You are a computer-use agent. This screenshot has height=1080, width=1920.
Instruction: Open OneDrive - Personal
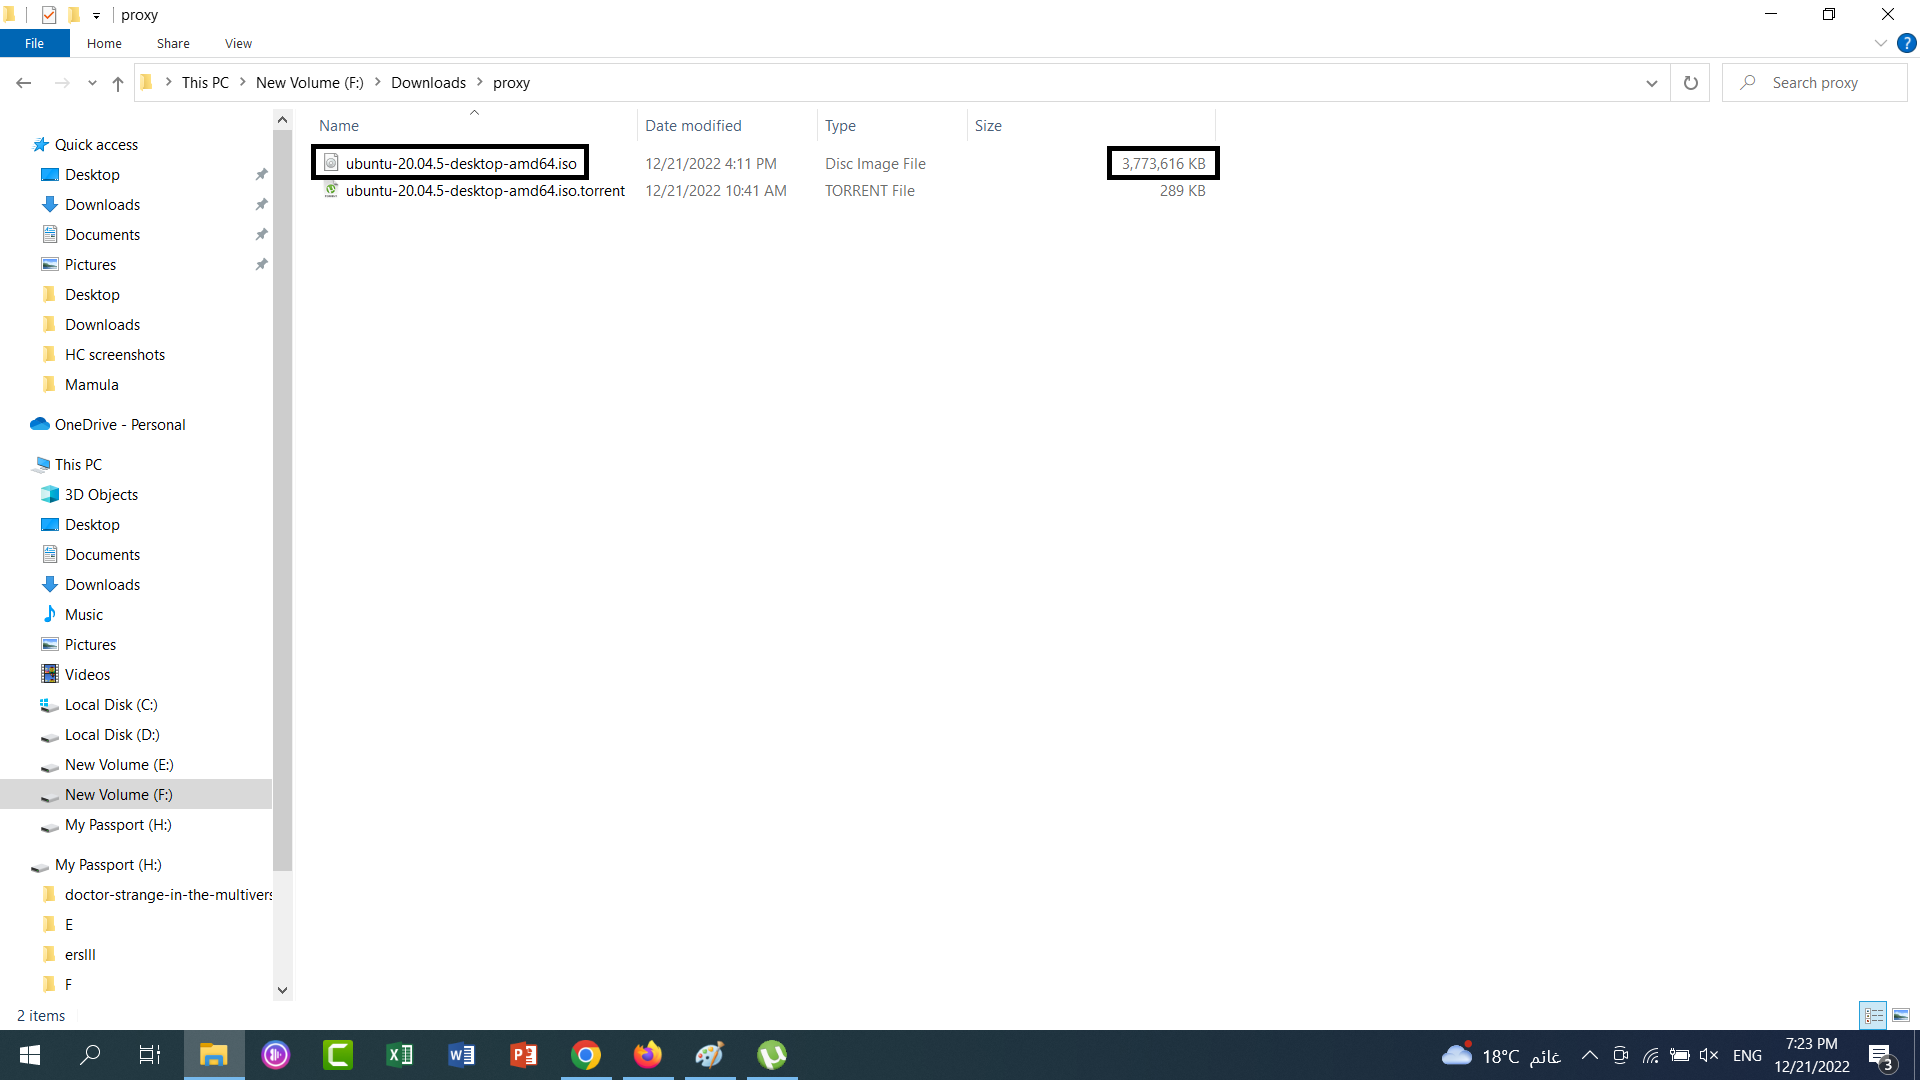coord(120,425)
